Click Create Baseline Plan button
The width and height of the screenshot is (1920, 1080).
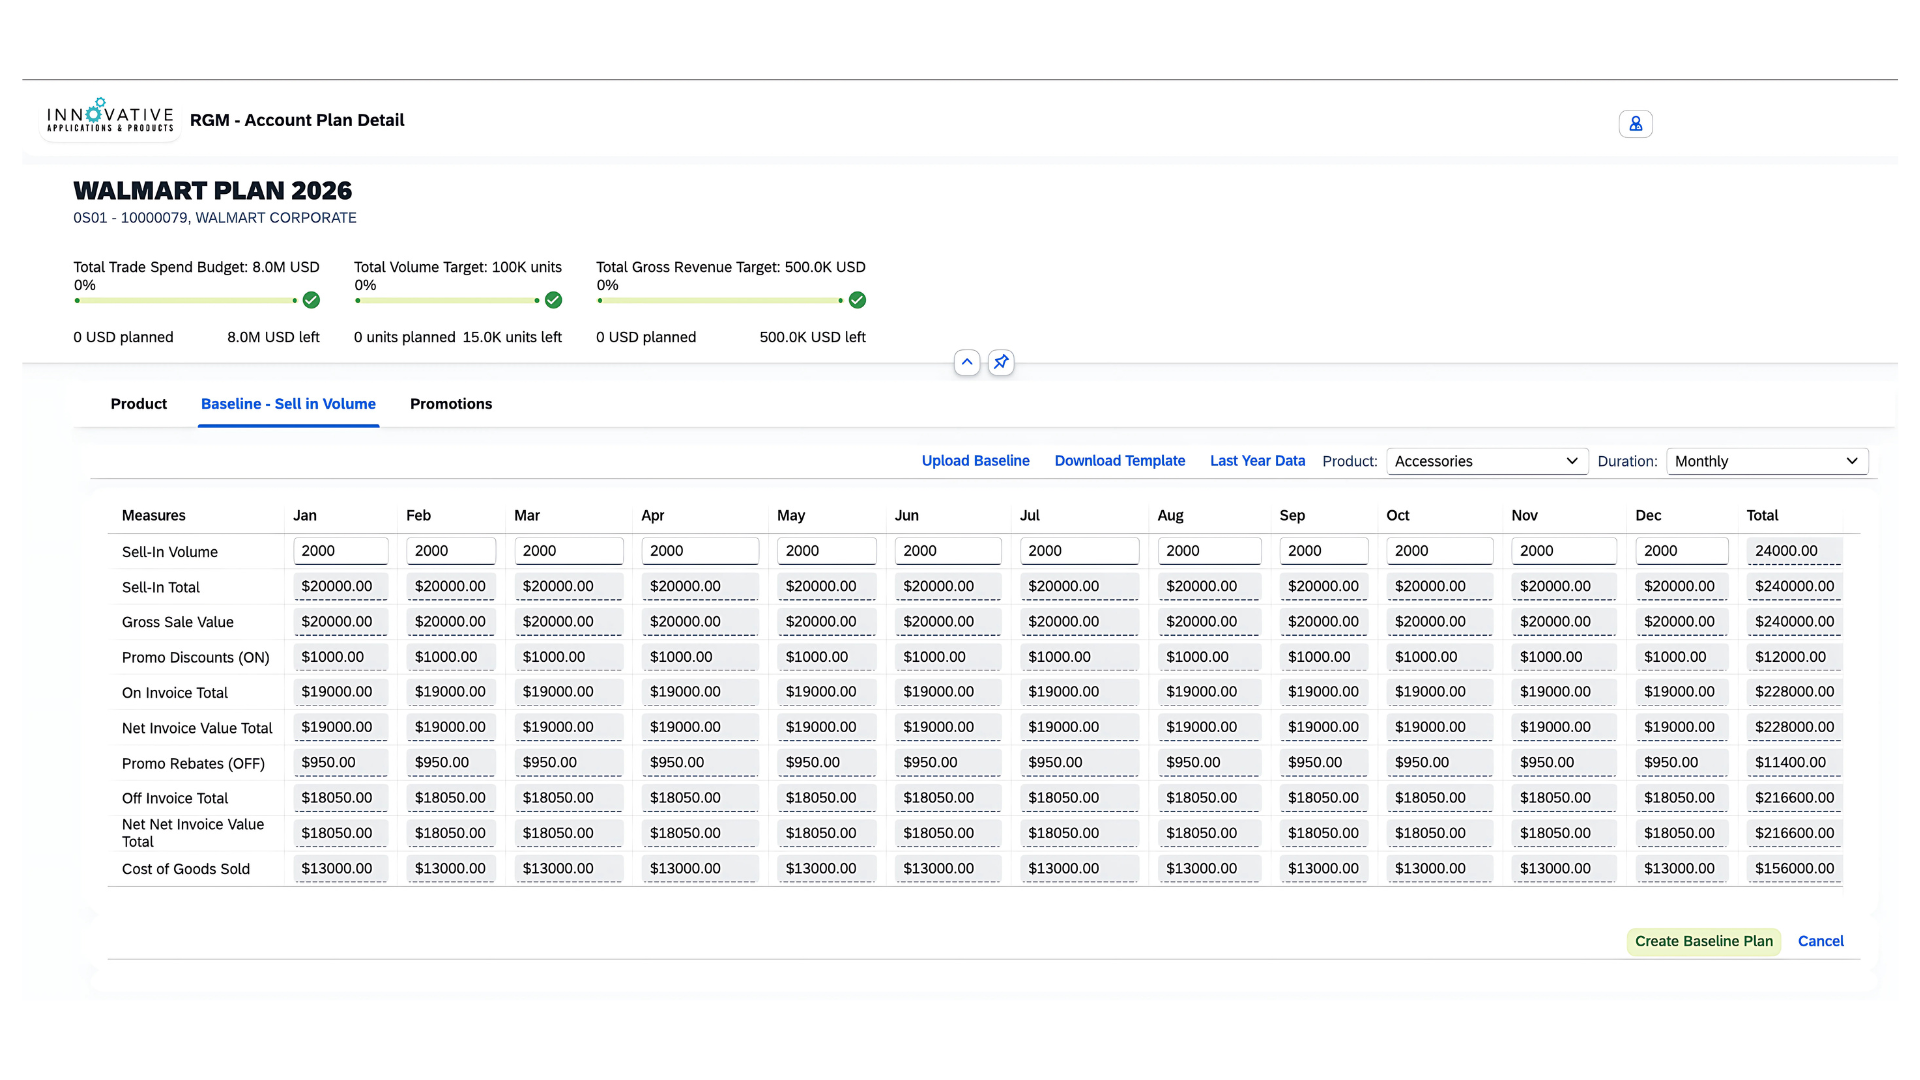click(x=1703, y=941)
